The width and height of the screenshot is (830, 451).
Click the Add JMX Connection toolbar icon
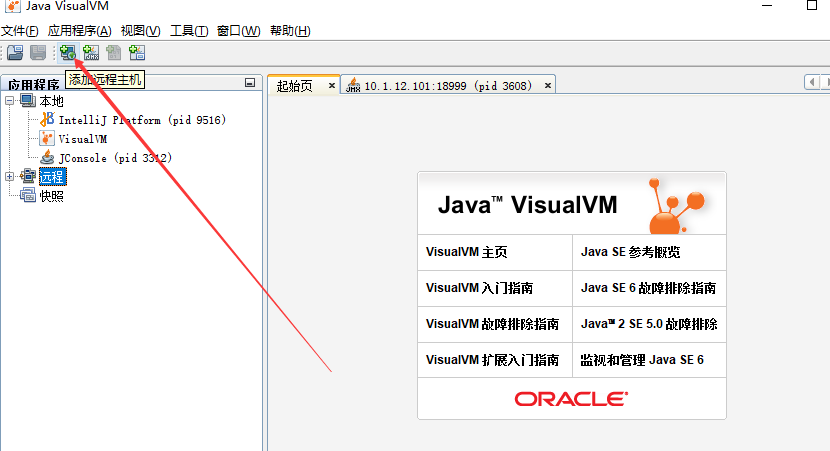pos(91,52)
